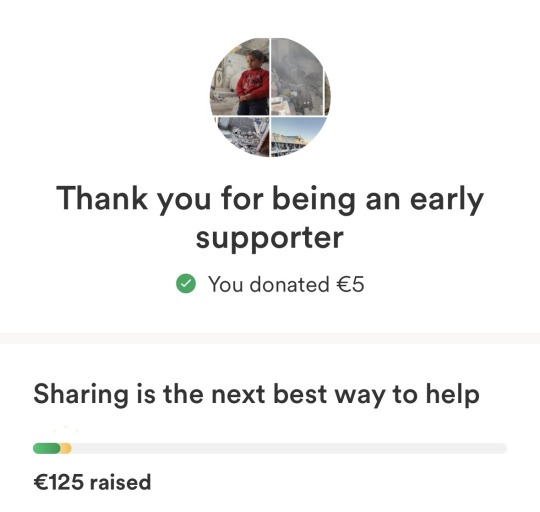
Task: Open the smoky gray top-right collage photo
Action: click(301, 76)
